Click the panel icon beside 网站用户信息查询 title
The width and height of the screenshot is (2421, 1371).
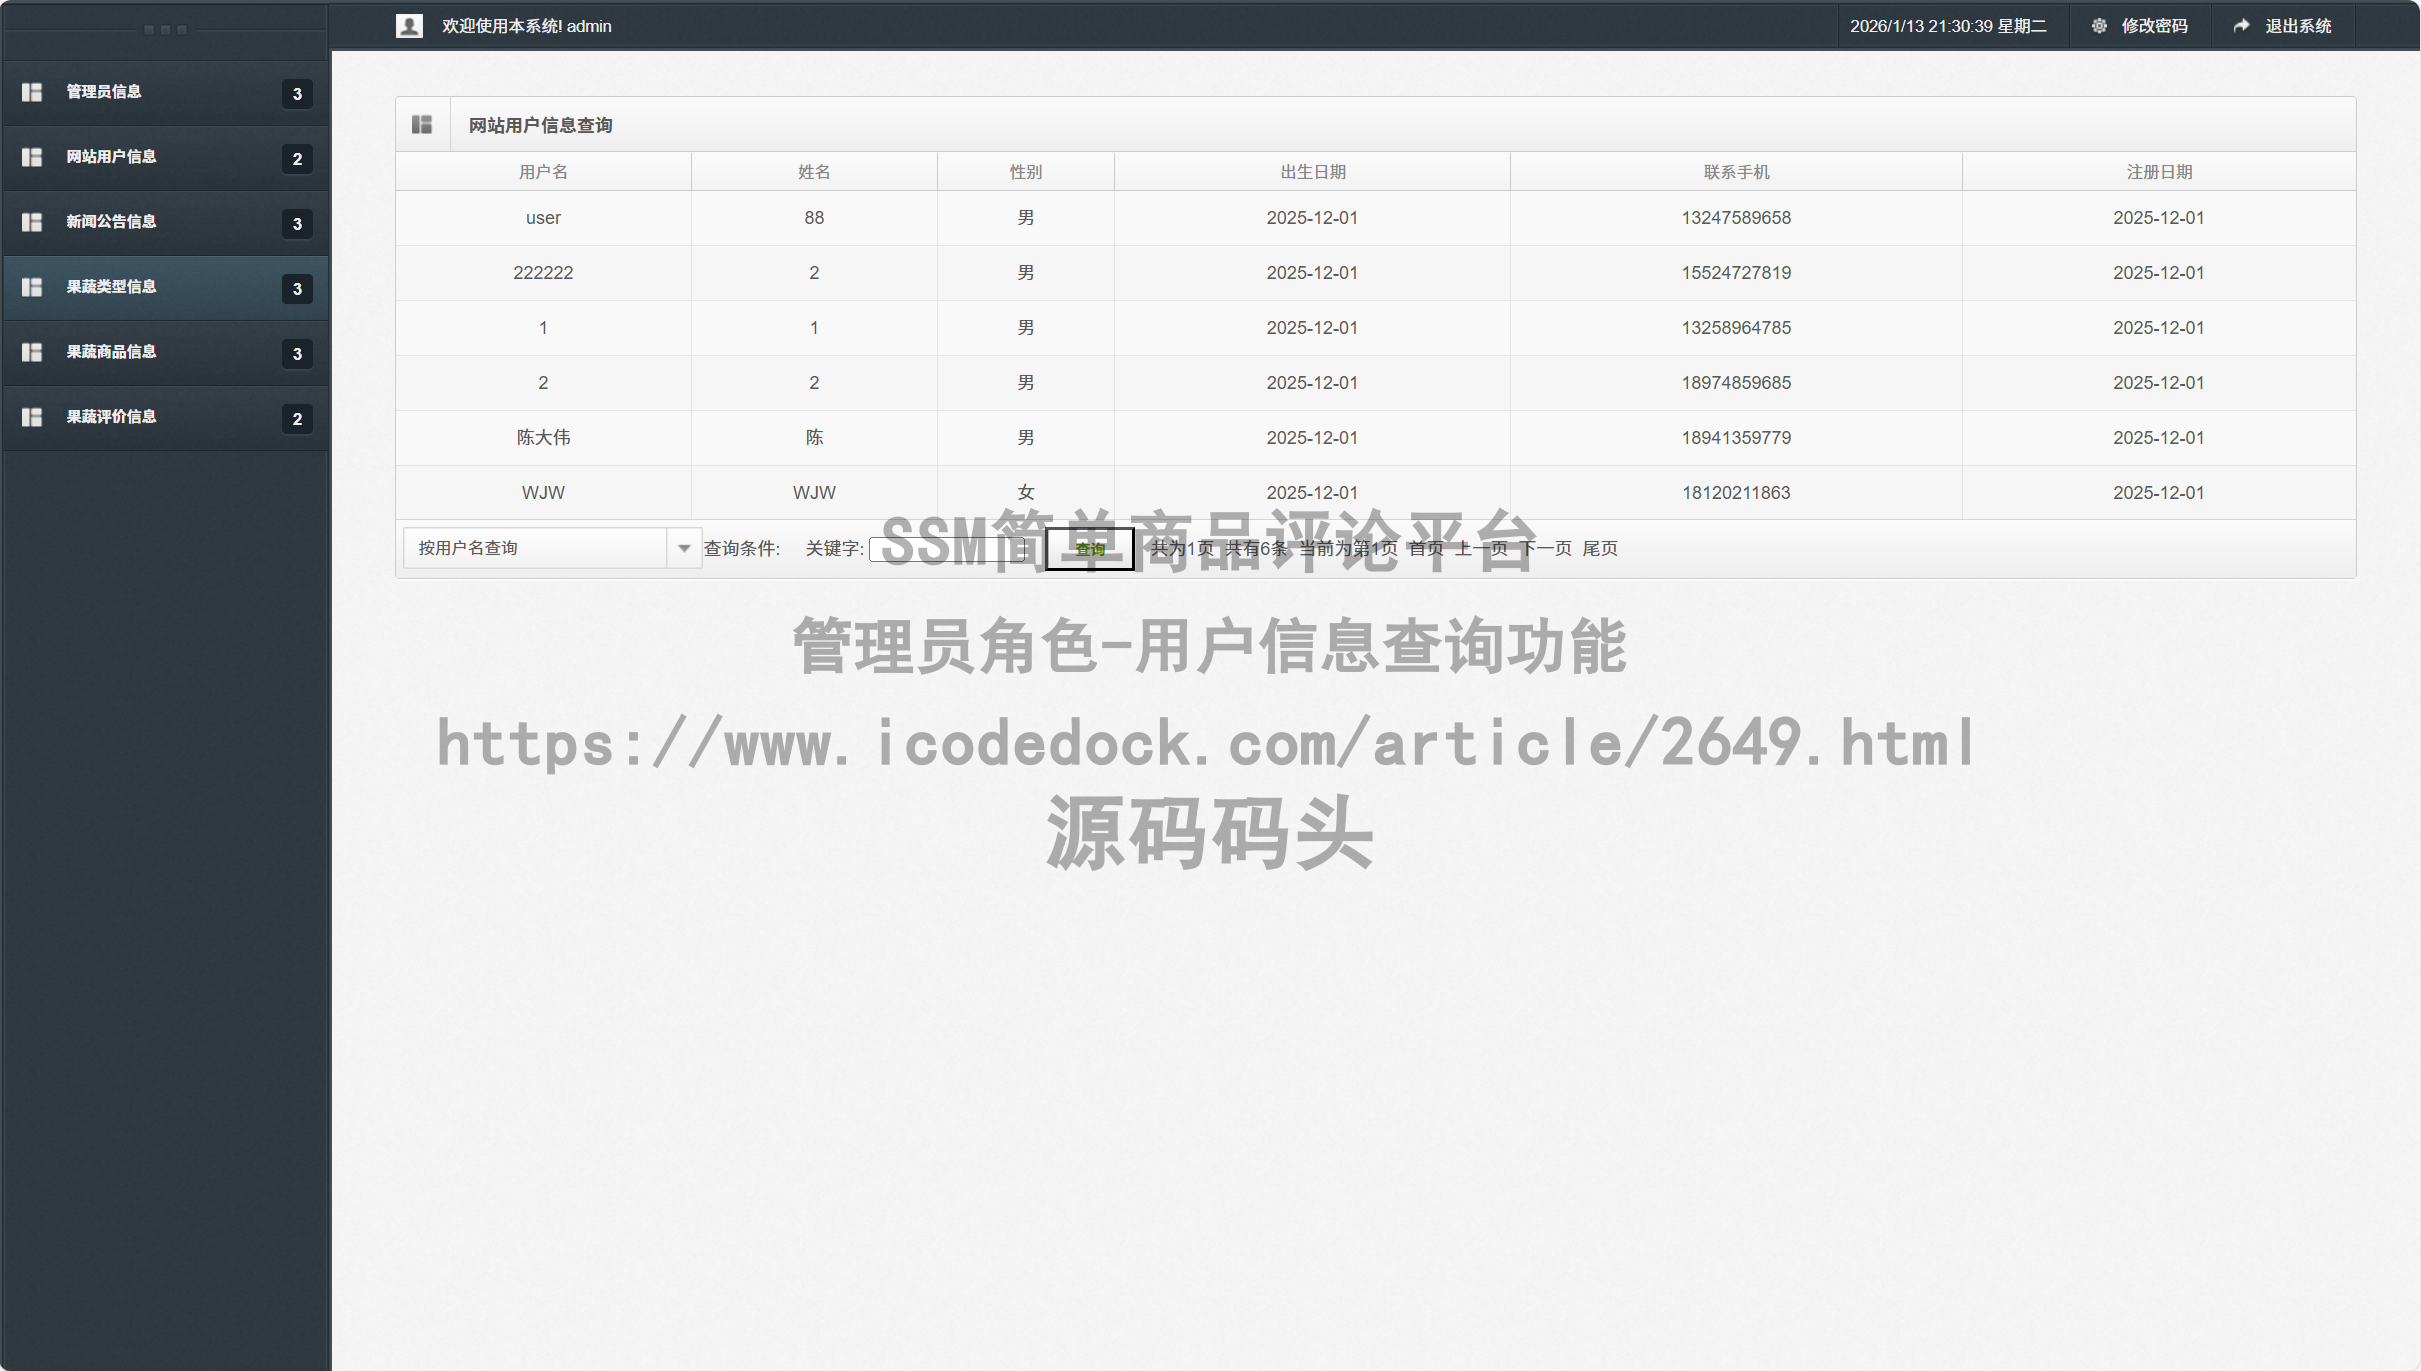click(422, 123)
